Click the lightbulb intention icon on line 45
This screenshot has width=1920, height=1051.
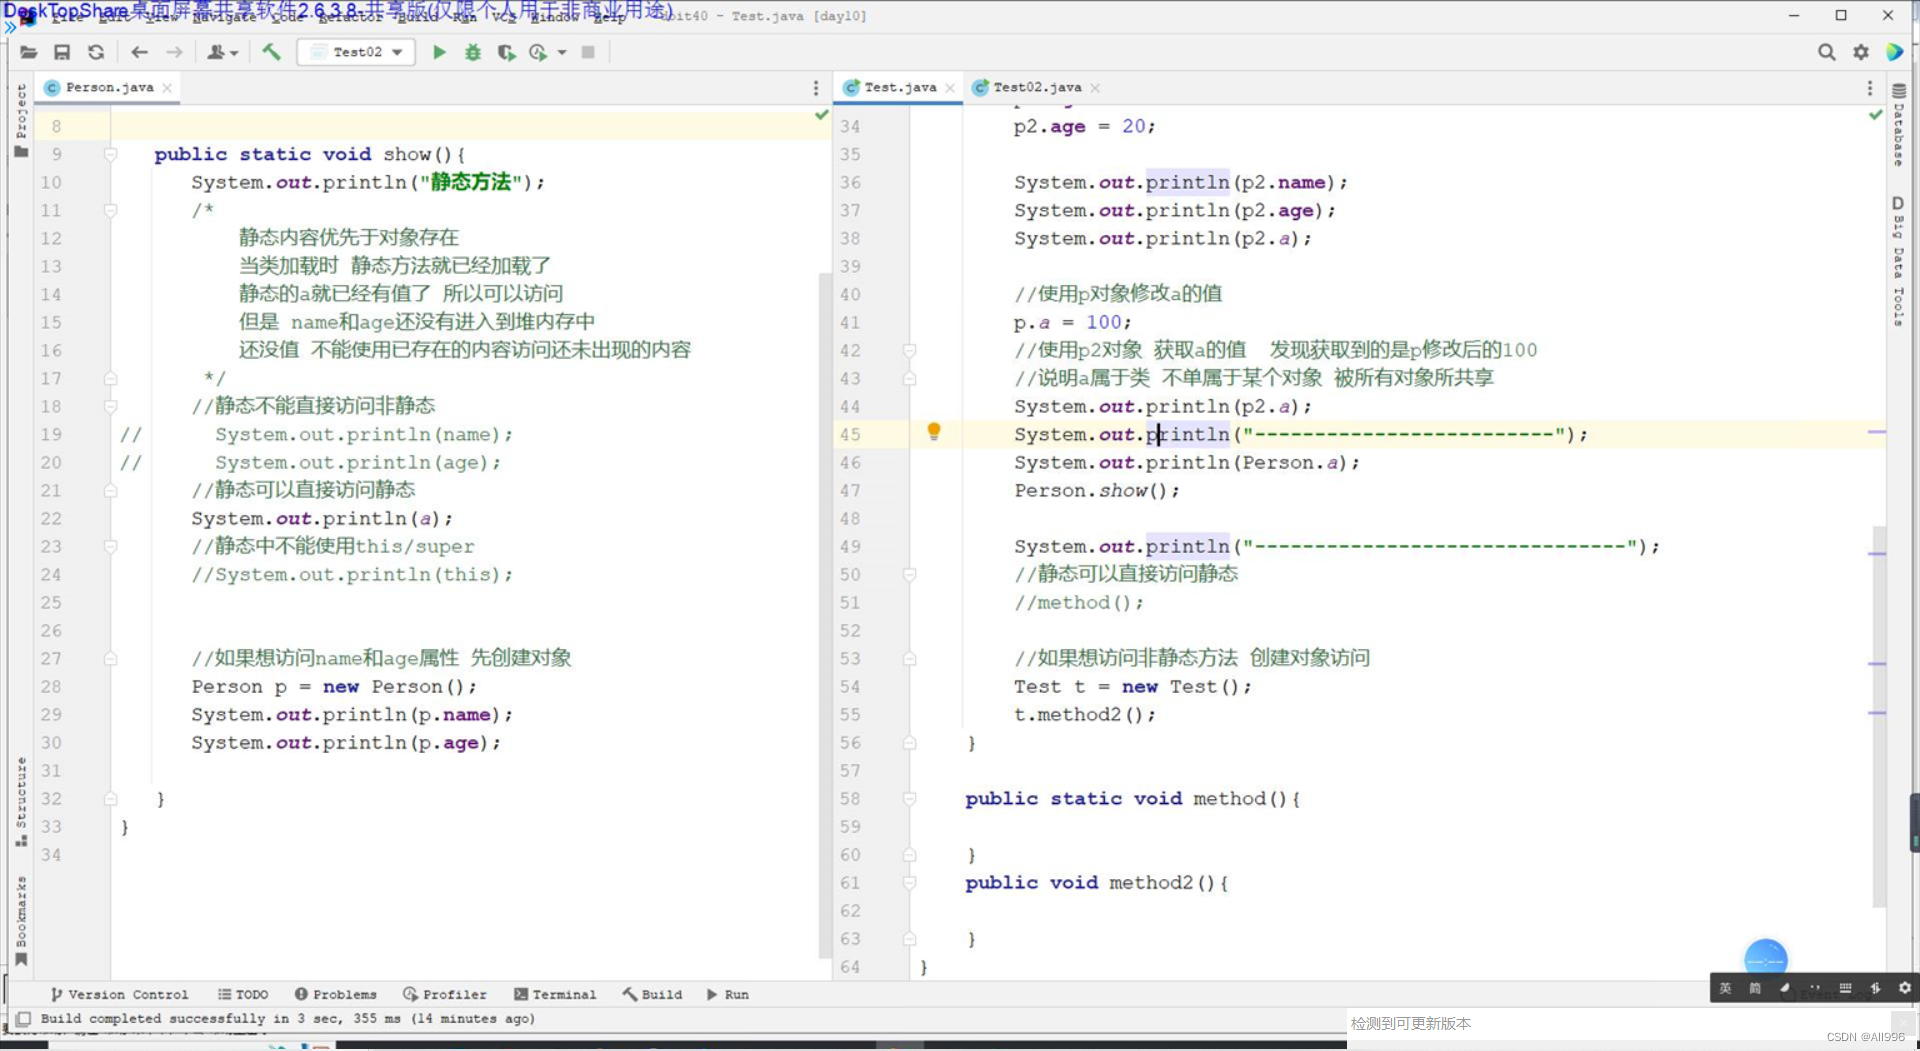tap(934, 432)
